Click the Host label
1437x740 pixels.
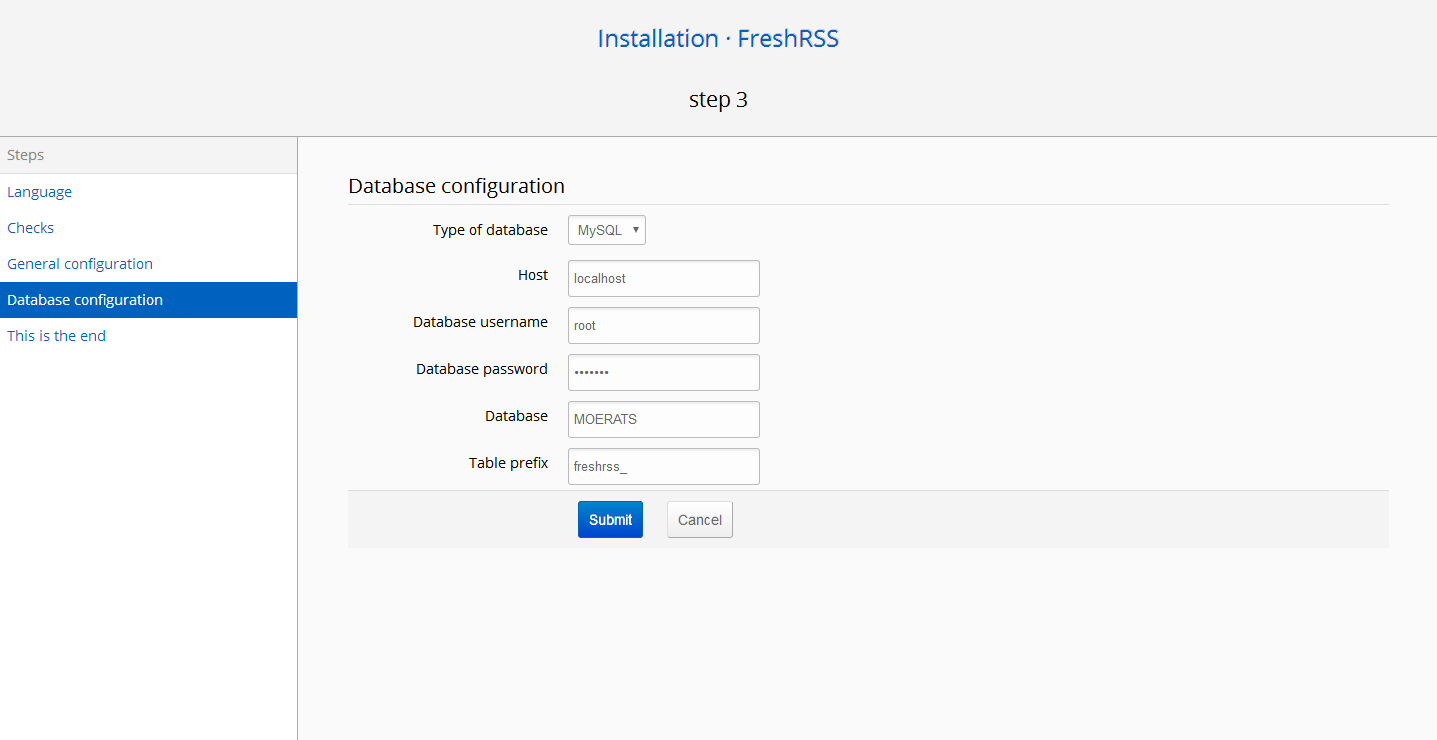(x=533, y=275)
